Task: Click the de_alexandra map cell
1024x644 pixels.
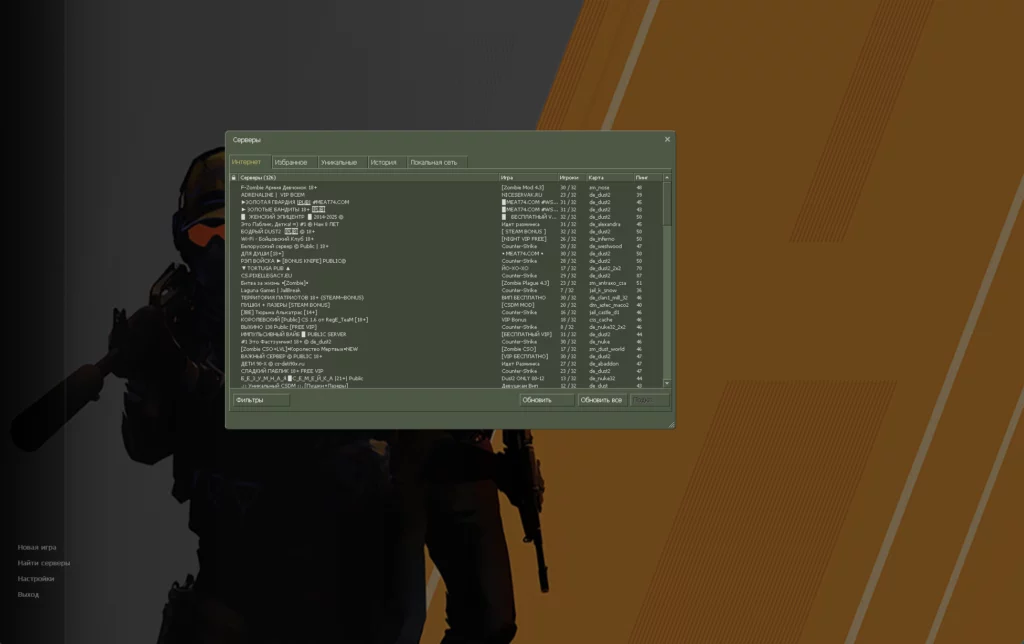Action: 605,224
